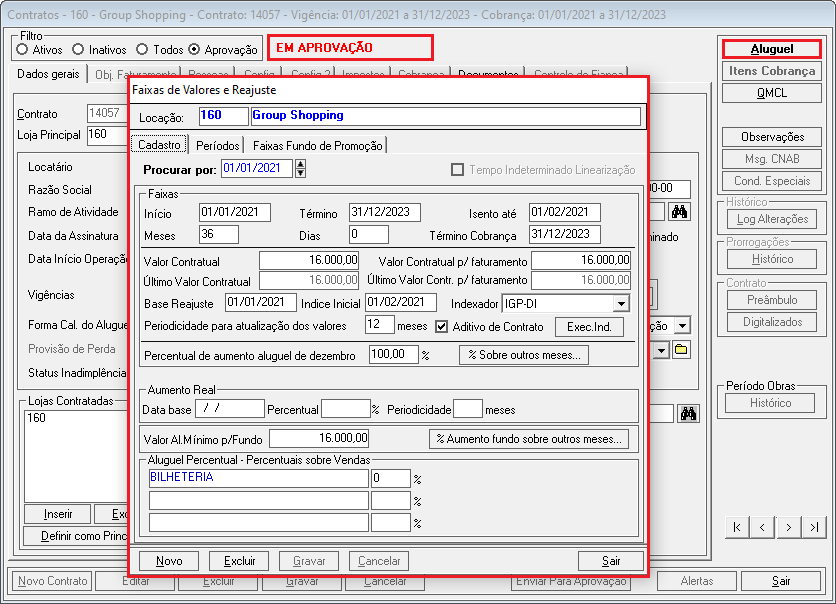
Task: Open Log Alterações history
Action: [x=771, y=219]
